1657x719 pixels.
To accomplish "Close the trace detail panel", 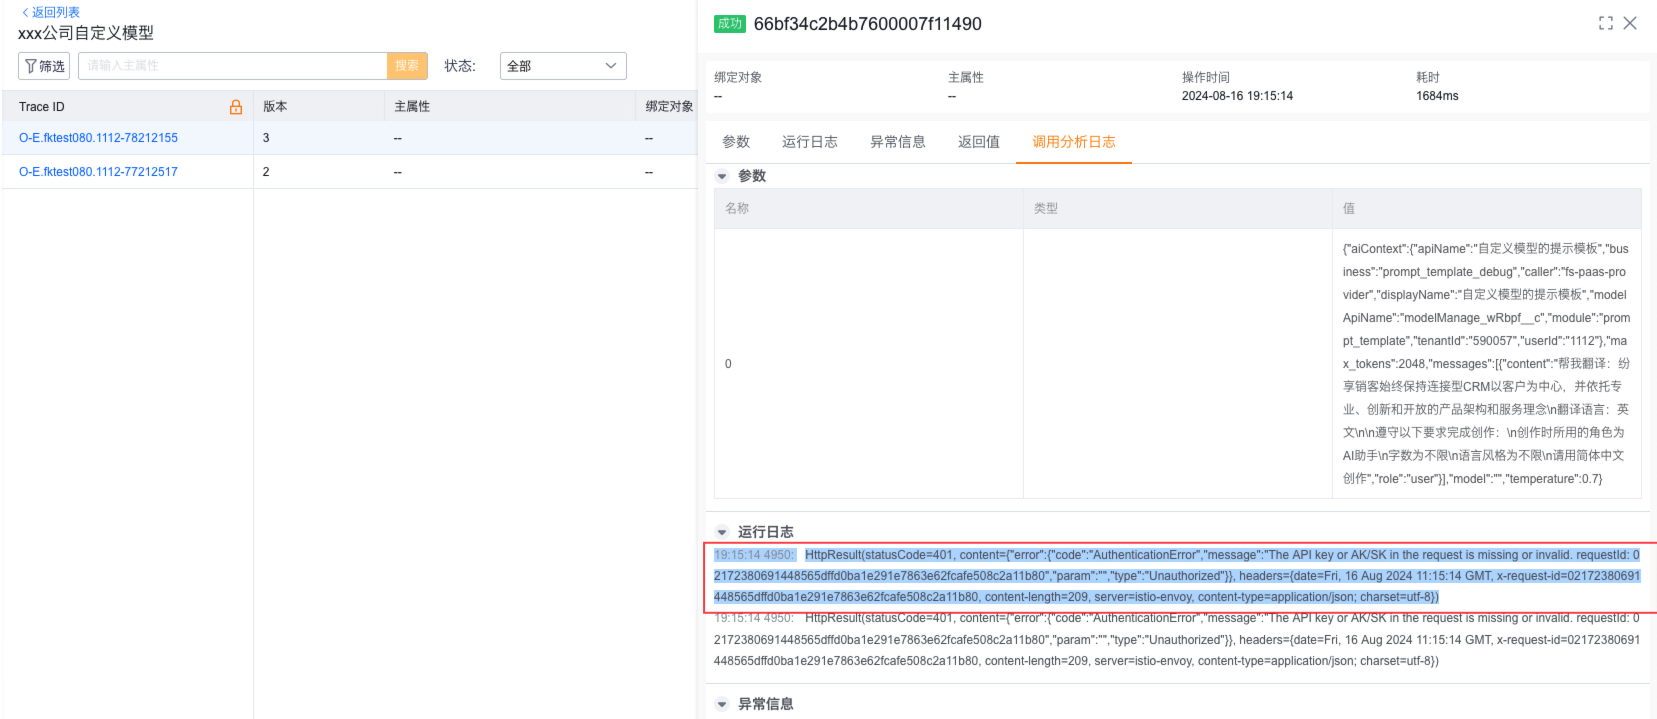I will pyautogui.click(x=1630, y=23).
